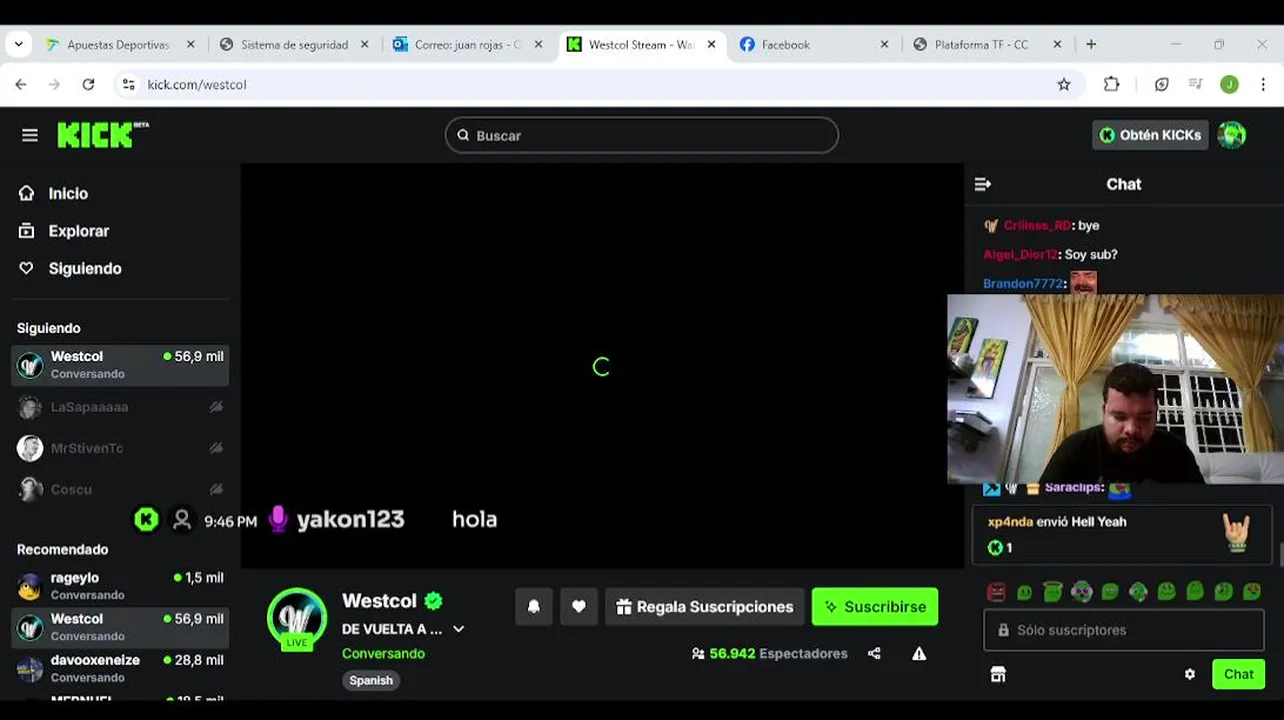The width and height of the screenshot is (1284, 720).
Task: Open the offline Coscu channel
Action: [x=120, y=489]
